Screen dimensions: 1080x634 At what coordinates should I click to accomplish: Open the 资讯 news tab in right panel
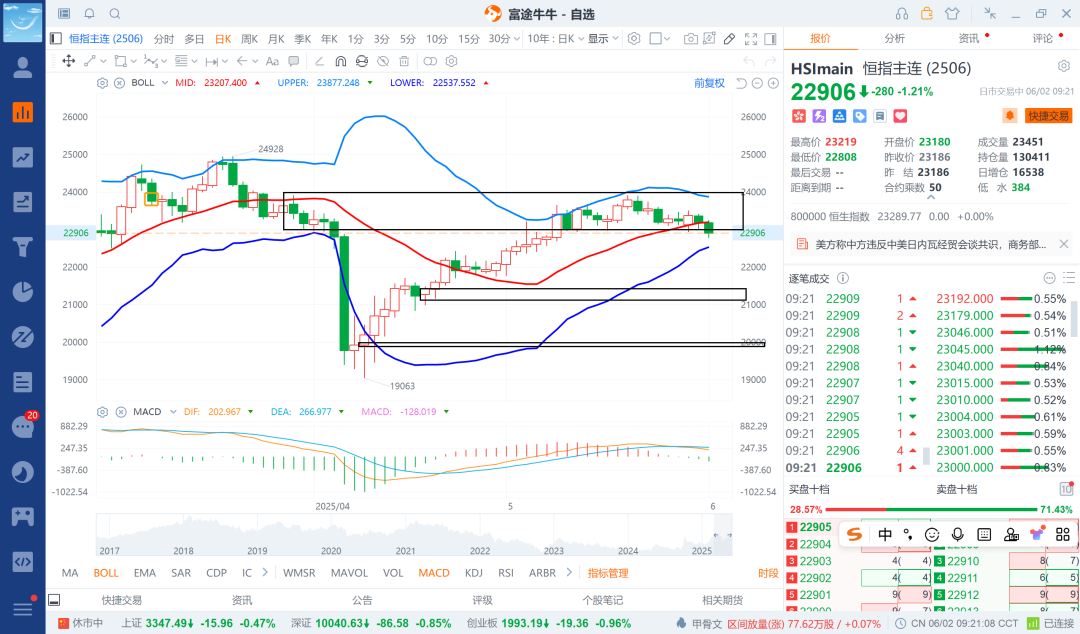click(968, 39)
